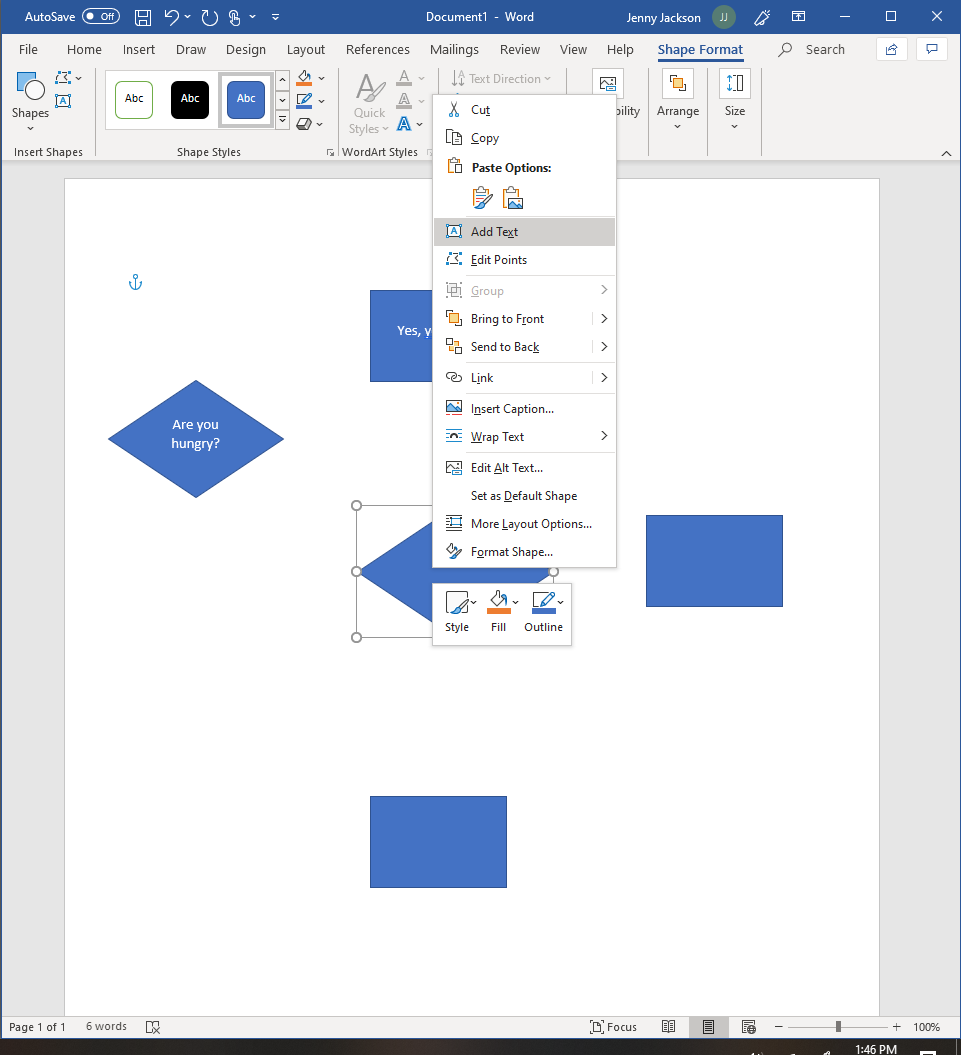Click Style icon on mini toolbar
Screen dimensions: 961x1055
click(456, 602)
